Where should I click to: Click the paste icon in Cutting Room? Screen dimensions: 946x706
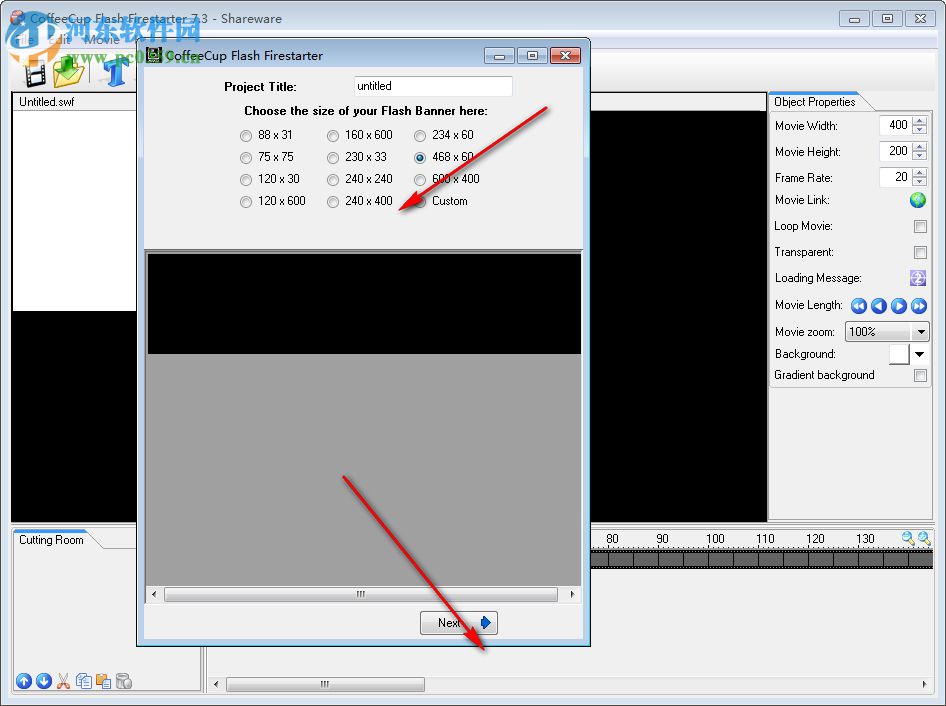[104, 681]
